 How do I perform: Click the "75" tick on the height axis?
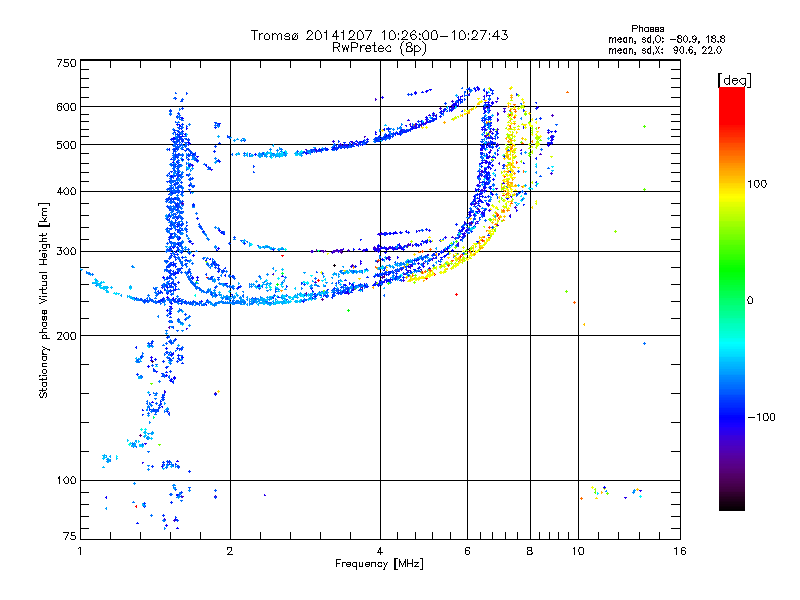[70, 536]
